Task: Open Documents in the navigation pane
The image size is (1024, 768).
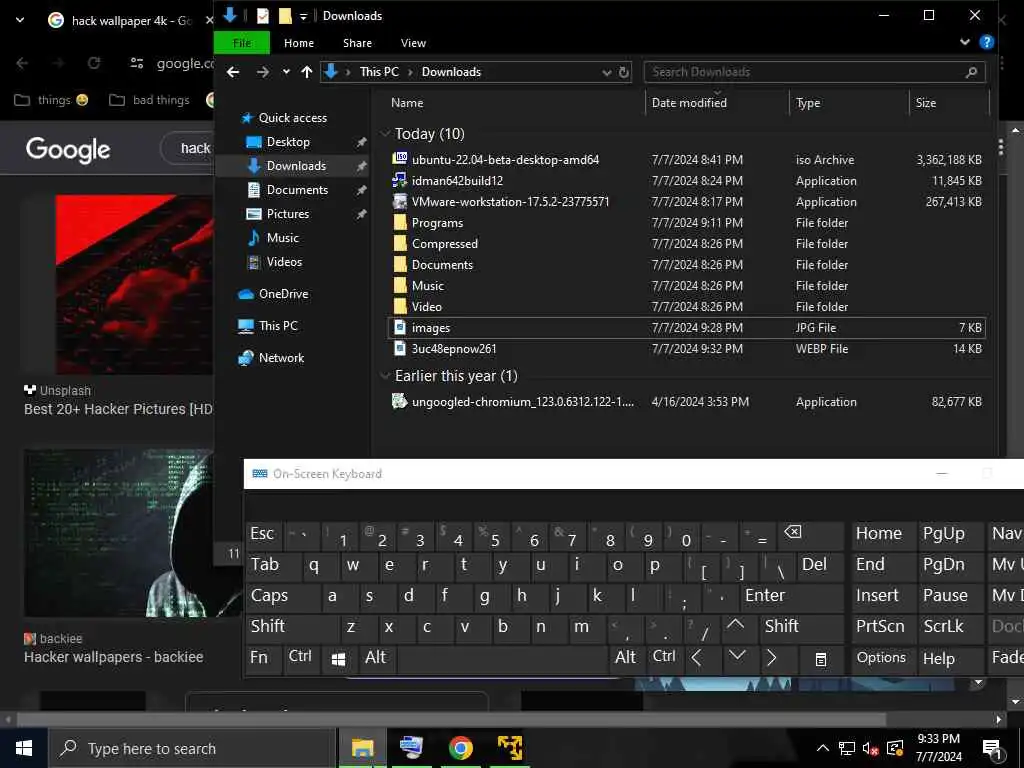Action: [297, 190]
